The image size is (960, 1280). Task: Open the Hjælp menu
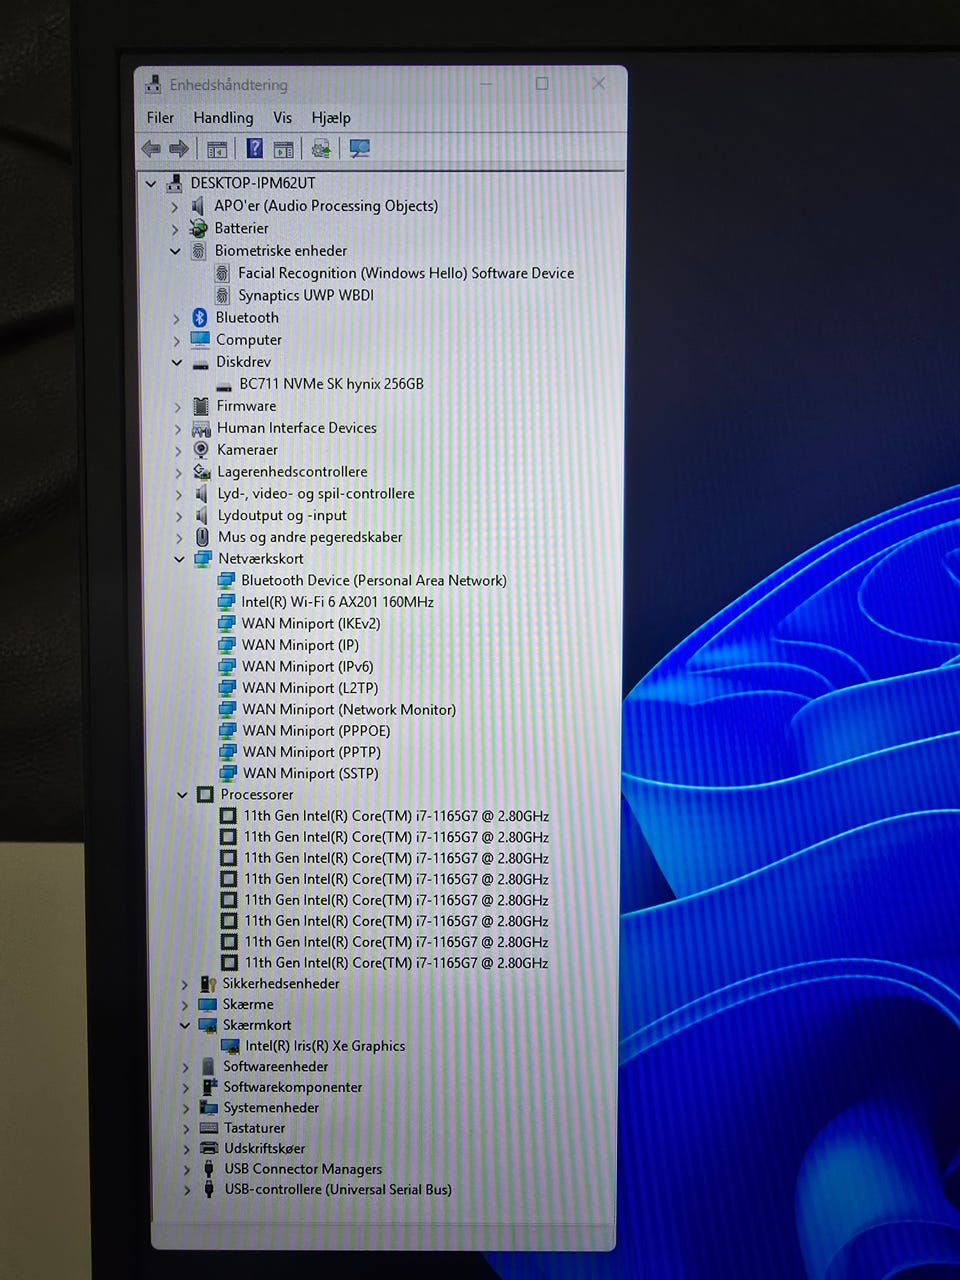tap(331, 118)
